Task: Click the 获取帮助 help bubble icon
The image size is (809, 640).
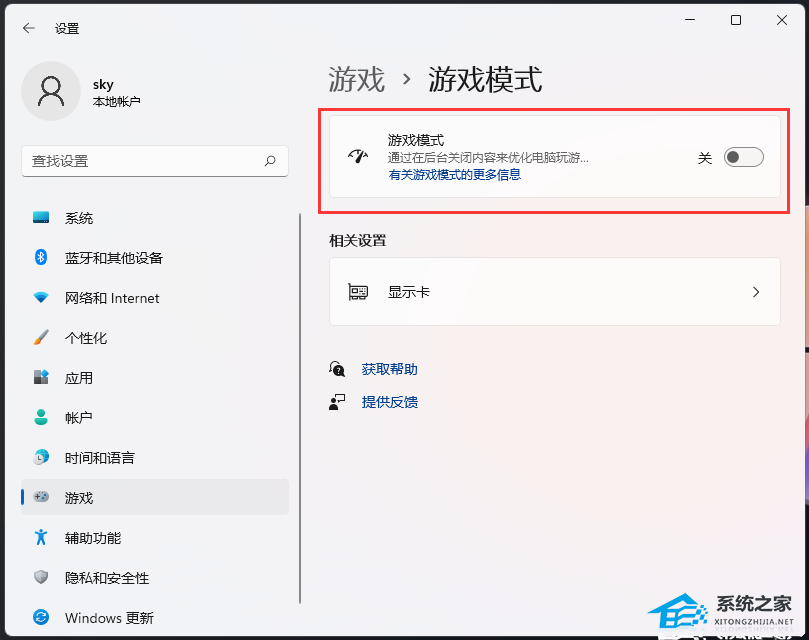Action: point(337,369)
